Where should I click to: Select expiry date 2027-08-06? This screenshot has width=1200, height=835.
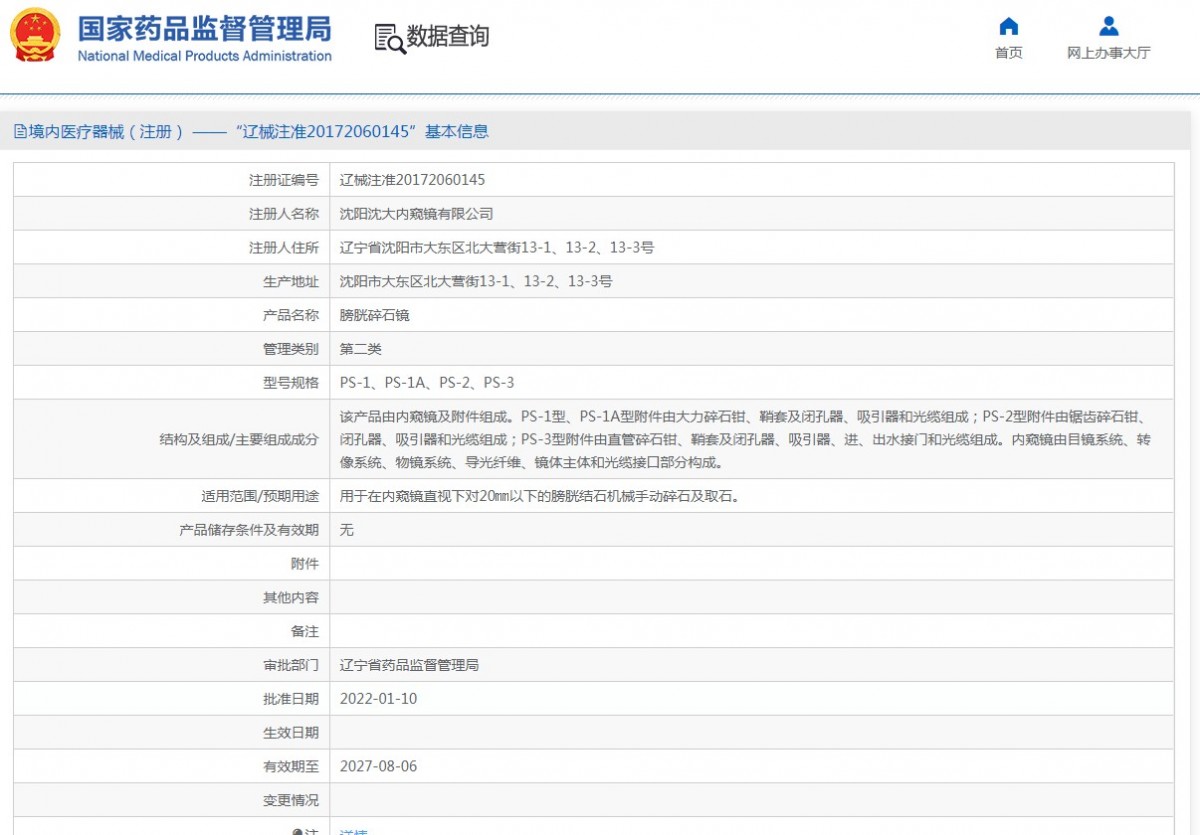tap(378, 766)
